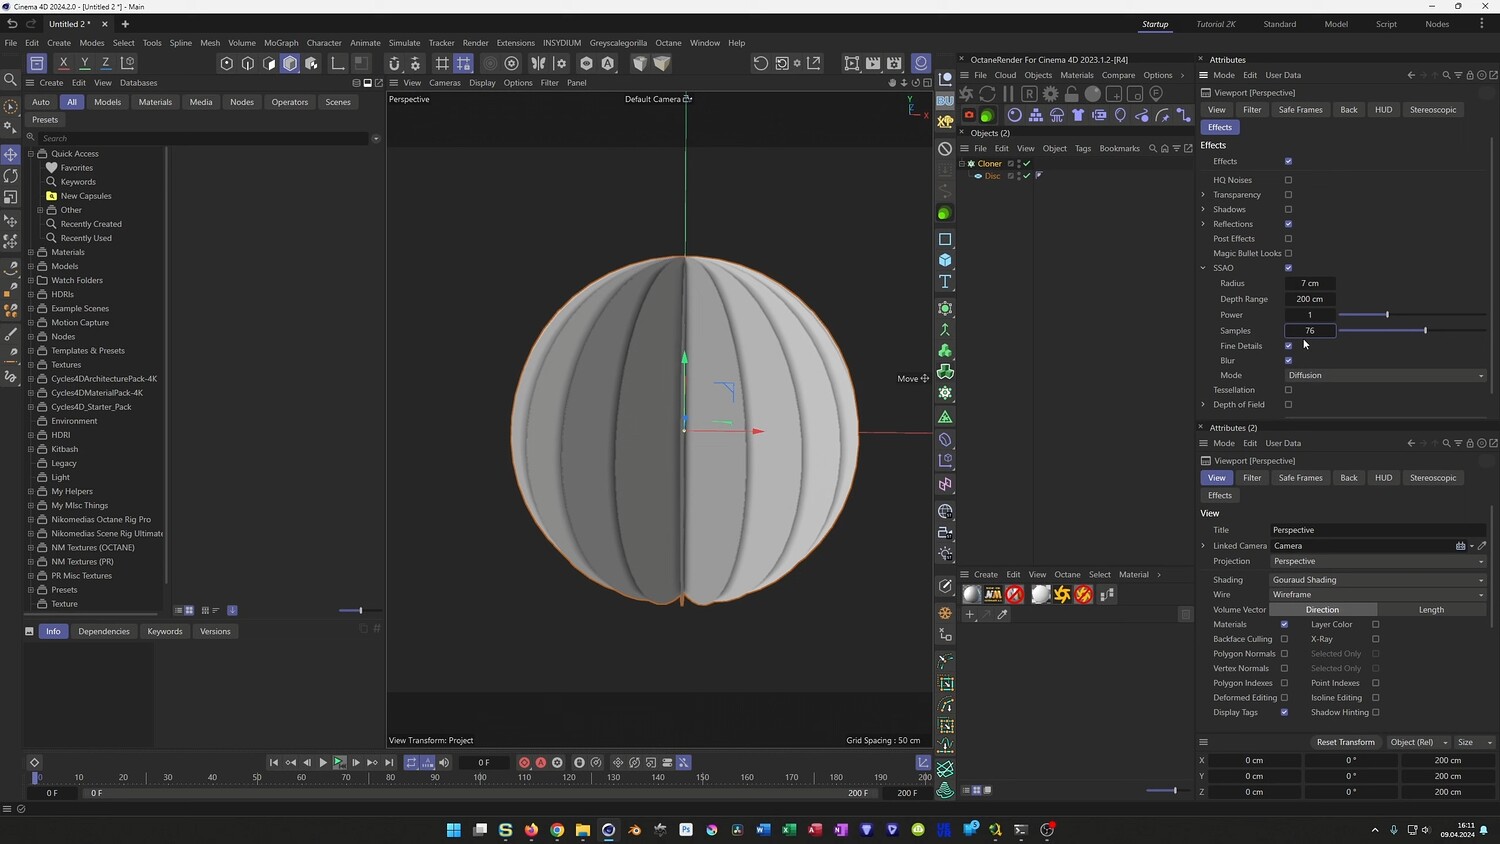Adjust the SSAO Samples slider
The height and width of the screenshot is (844, 1500).
1412,330
